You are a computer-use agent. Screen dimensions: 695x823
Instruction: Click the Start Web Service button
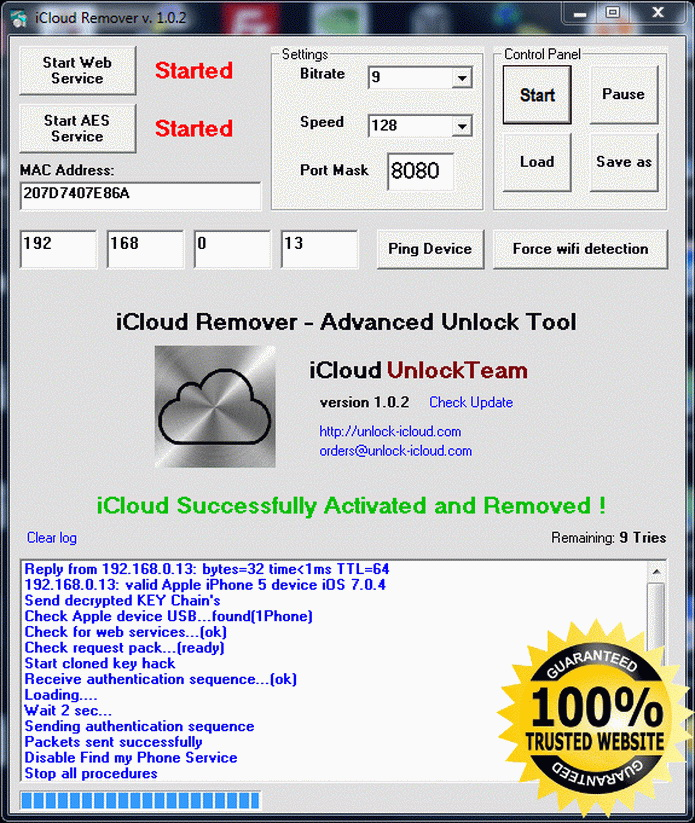78,70
